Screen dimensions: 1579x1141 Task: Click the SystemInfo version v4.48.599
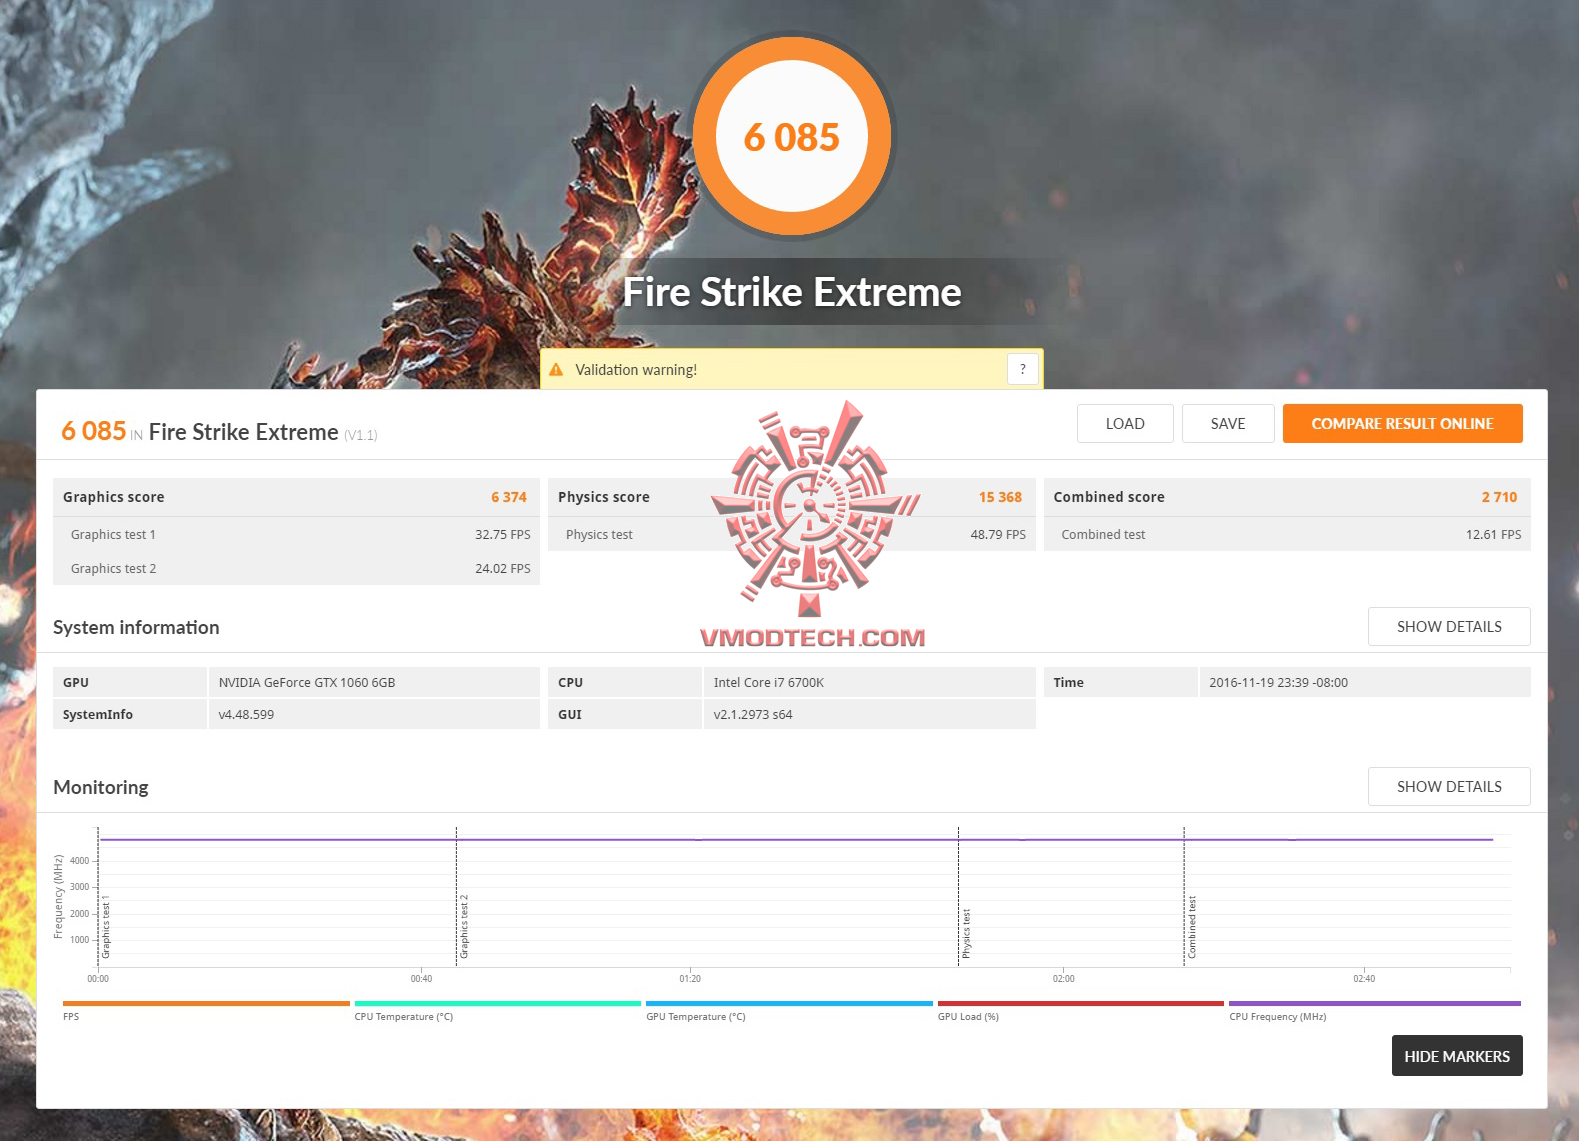pos(246,715)
